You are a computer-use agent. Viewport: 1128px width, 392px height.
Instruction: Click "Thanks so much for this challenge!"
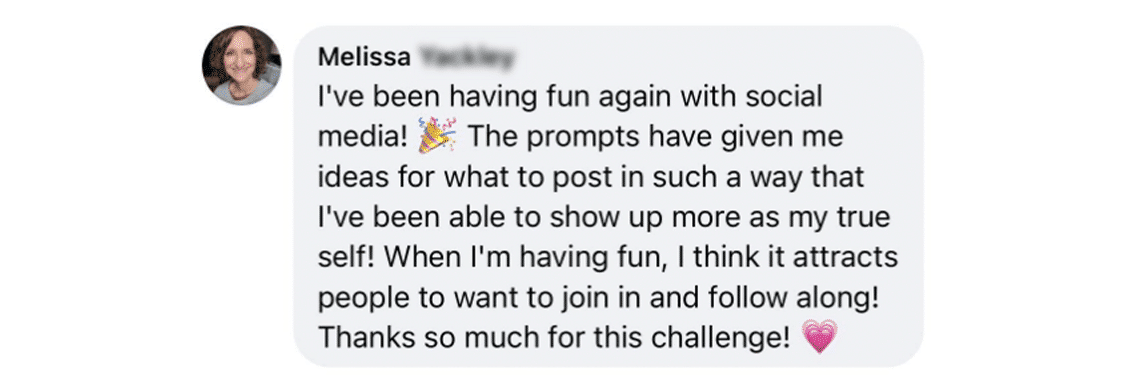pos(554,337)
